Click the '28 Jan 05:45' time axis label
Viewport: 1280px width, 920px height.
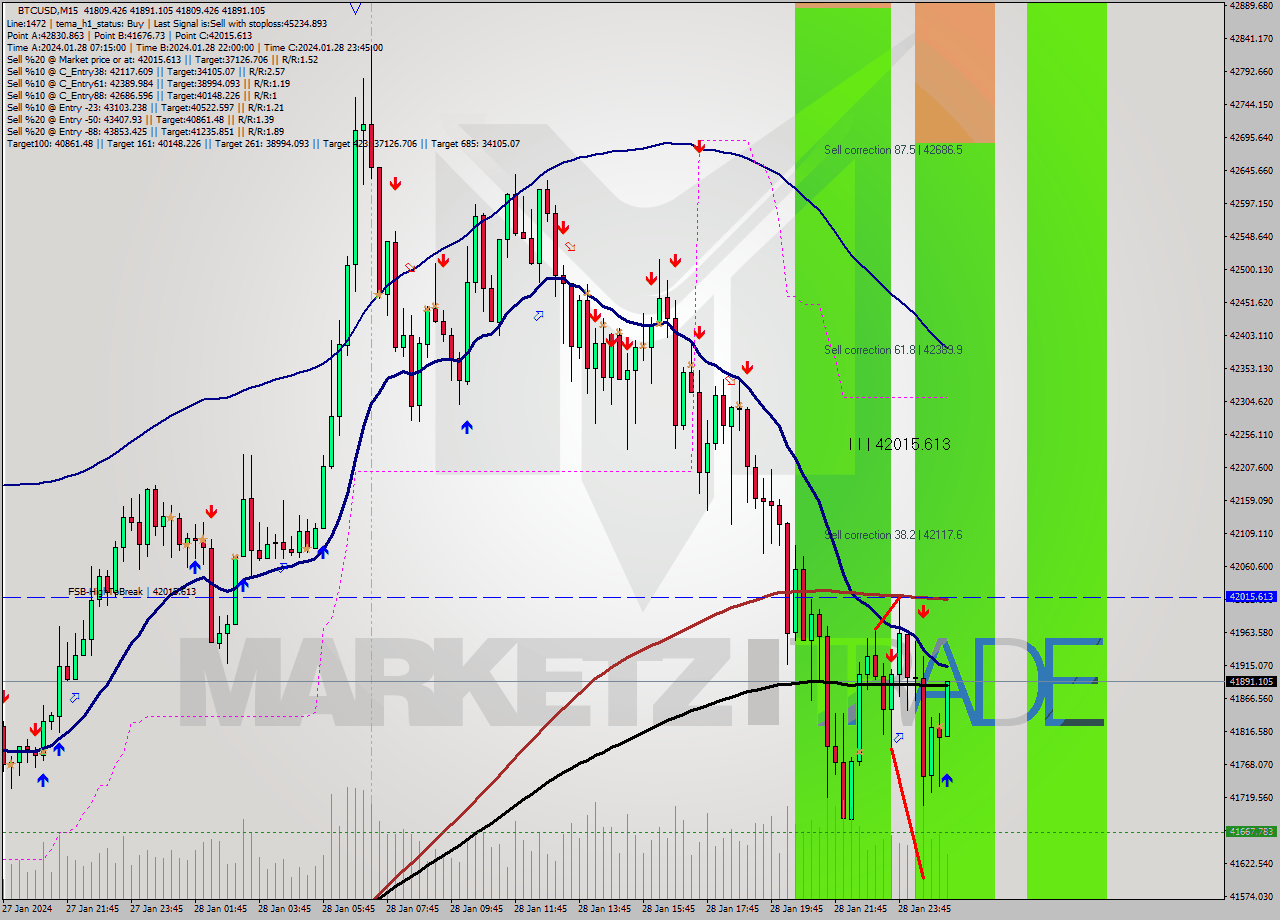point(348,909)
